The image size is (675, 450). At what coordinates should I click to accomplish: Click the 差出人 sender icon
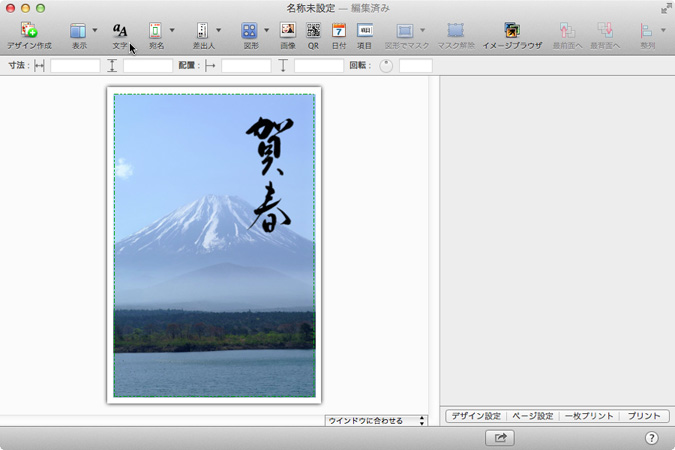click(202, 32)
